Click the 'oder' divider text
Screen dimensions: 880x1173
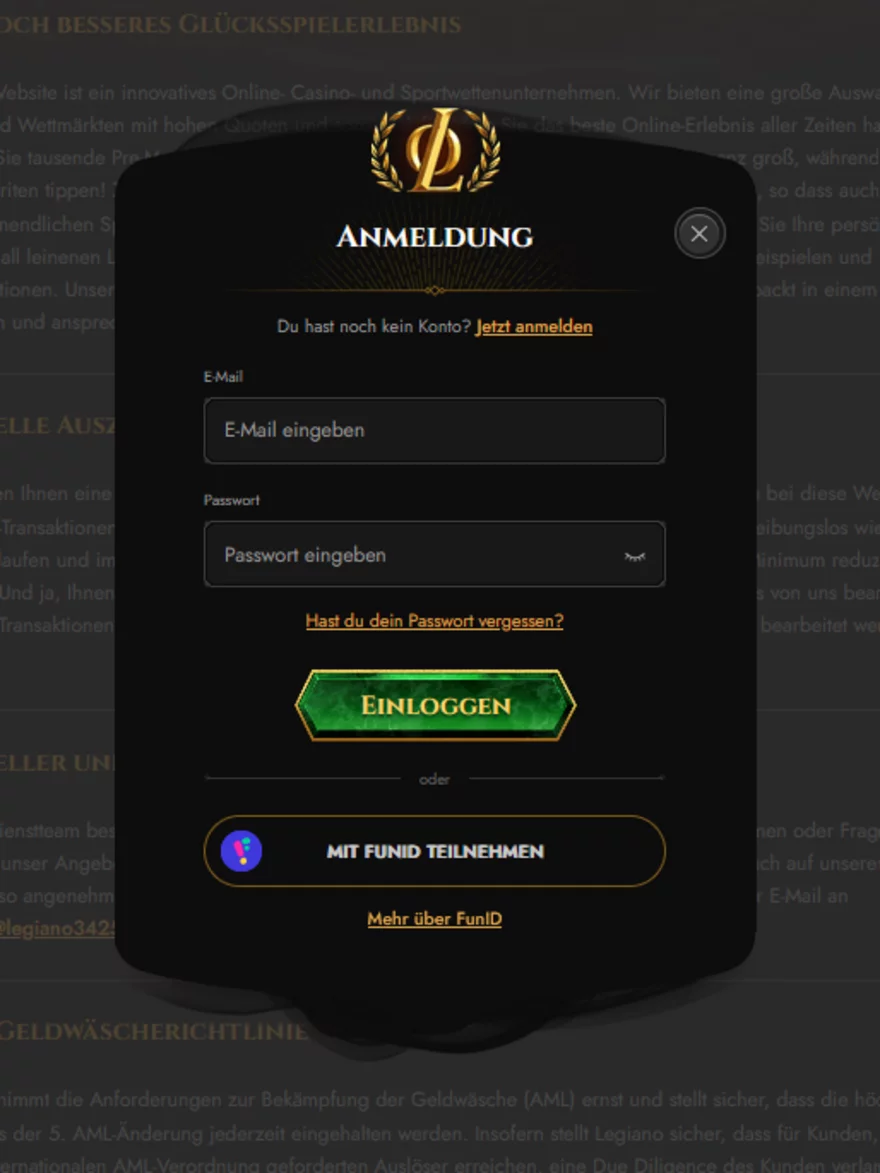click(434, 780)
